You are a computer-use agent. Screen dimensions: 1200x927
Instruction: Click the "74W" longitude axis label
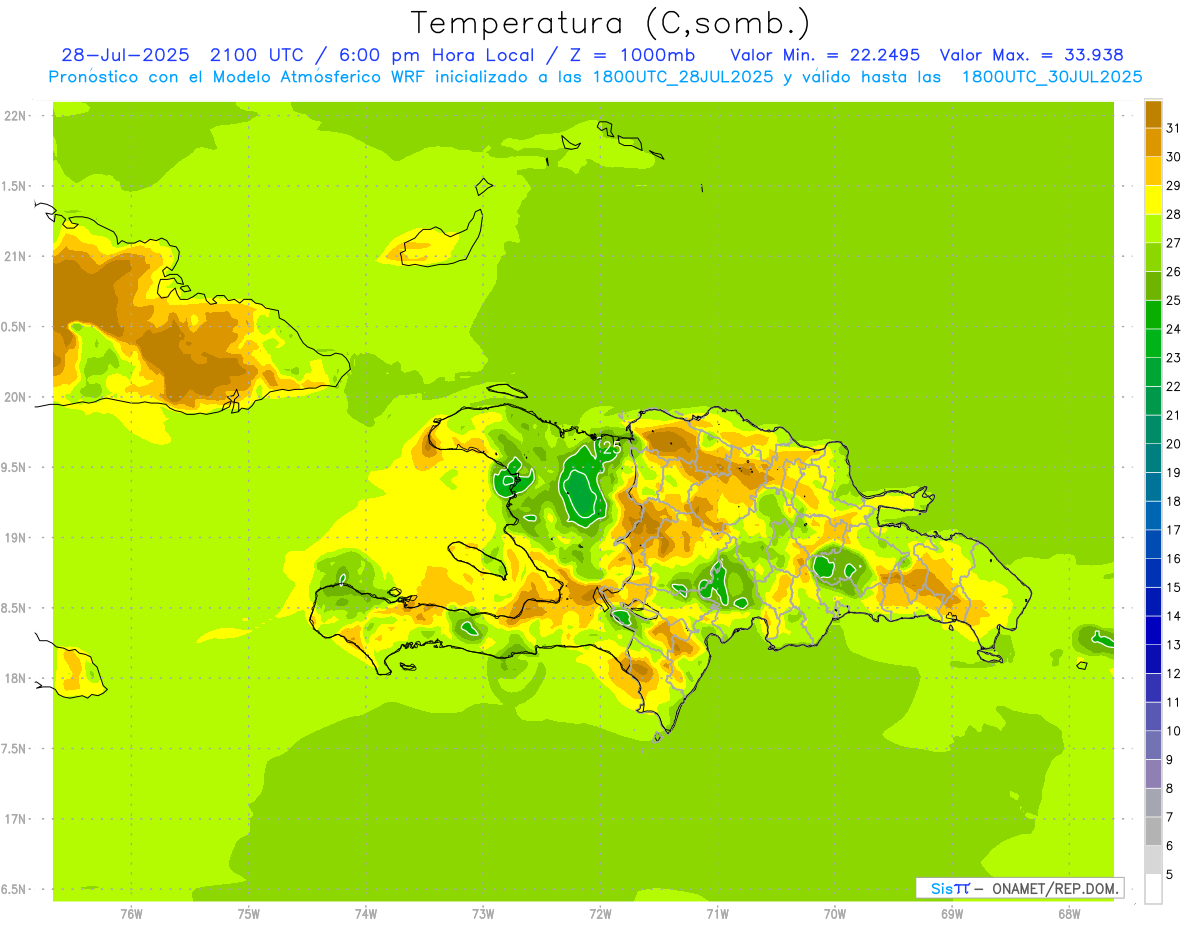click(366, 914)
